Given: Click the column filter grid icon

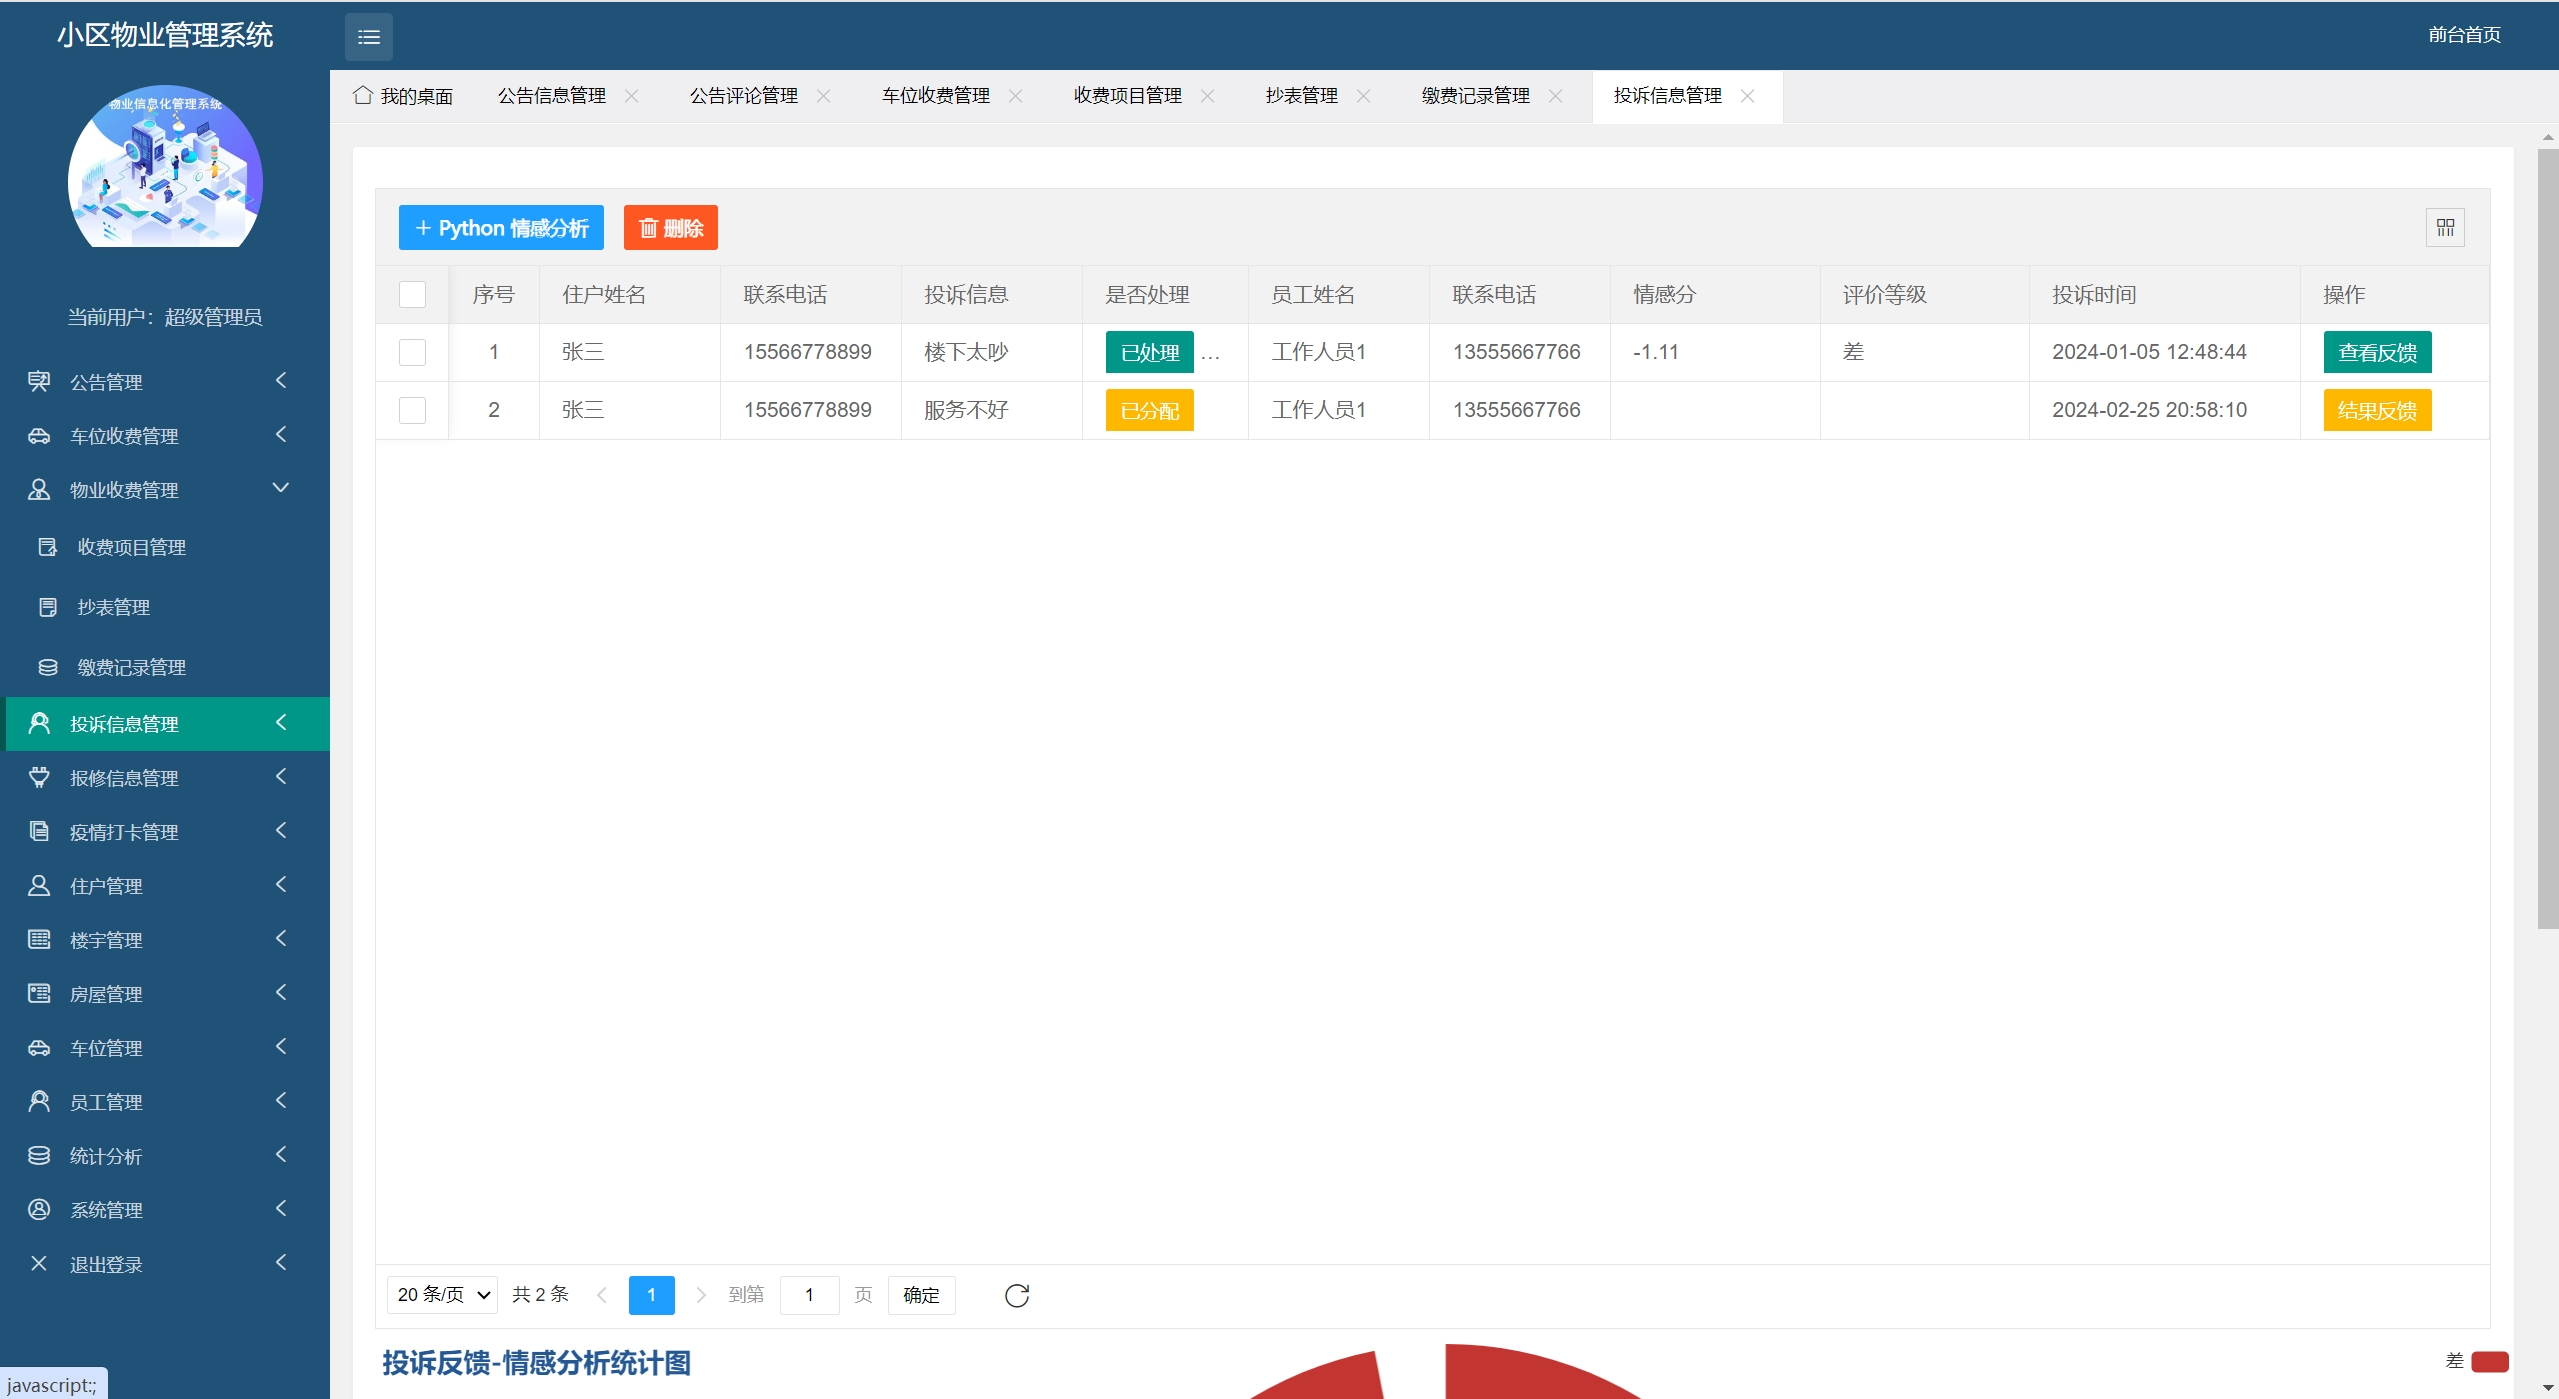Looking at the screenshot, I should click(2444, 228).
